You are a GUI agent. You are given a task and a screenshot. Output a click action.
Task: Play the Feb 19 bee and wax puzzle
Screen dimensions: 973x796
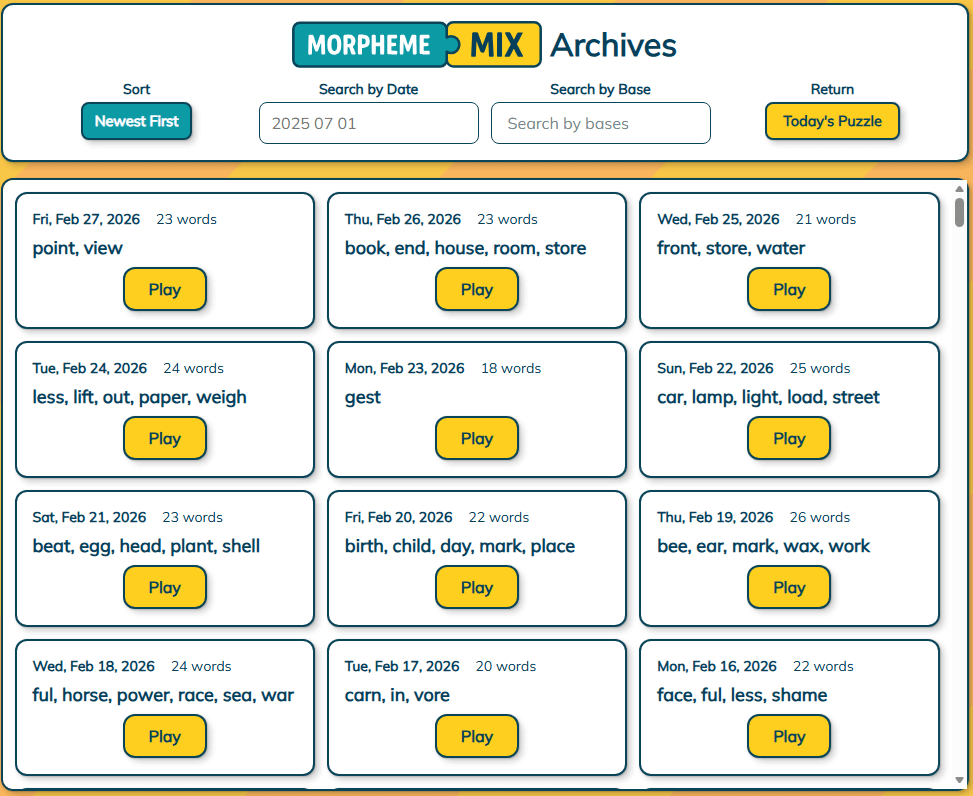click(x=789, y=587)
